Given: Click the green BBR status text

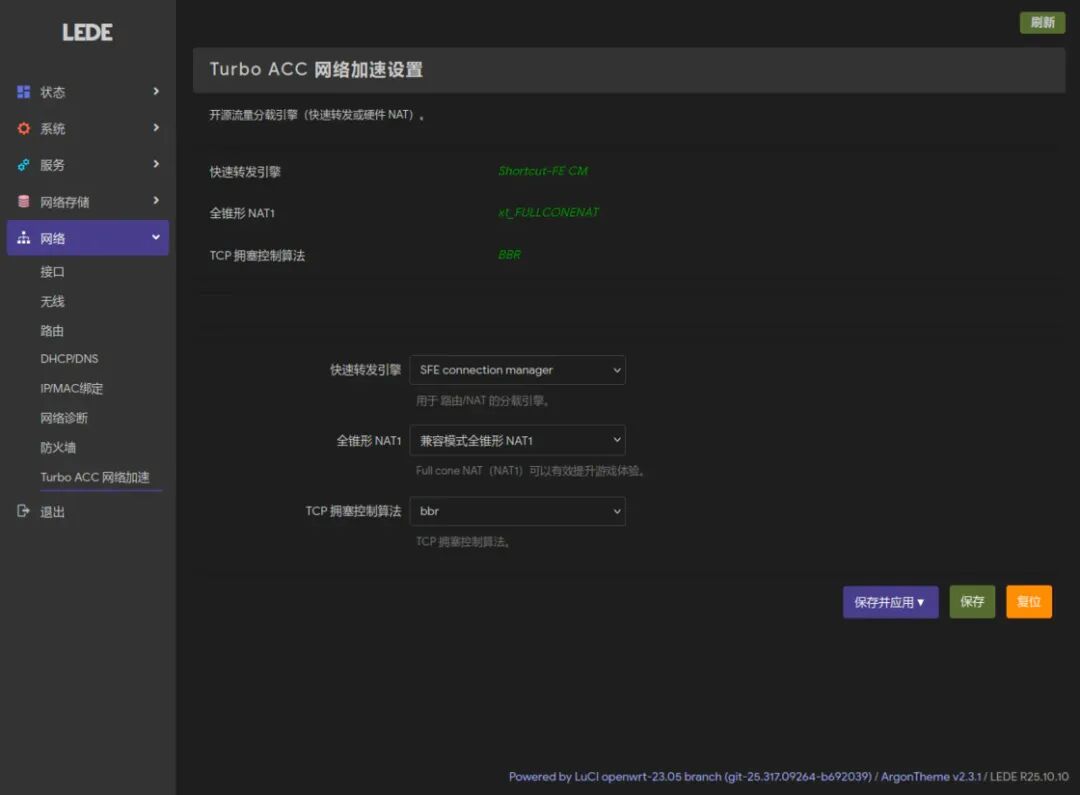Looking at the screenshot, I should 510,255.
